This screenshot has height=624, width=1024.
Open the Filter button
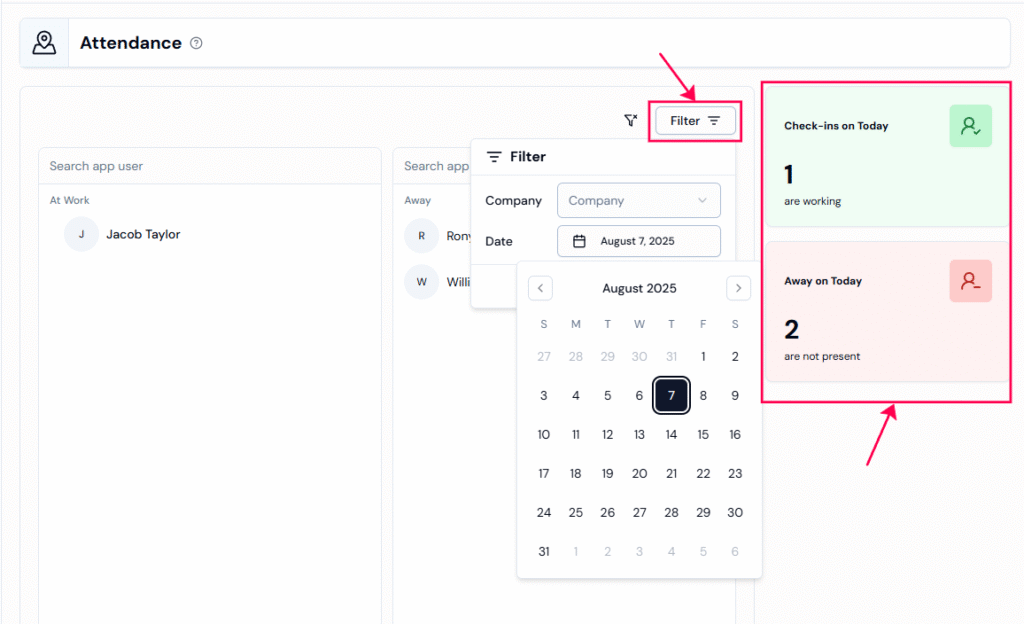(x=695, y=121)
